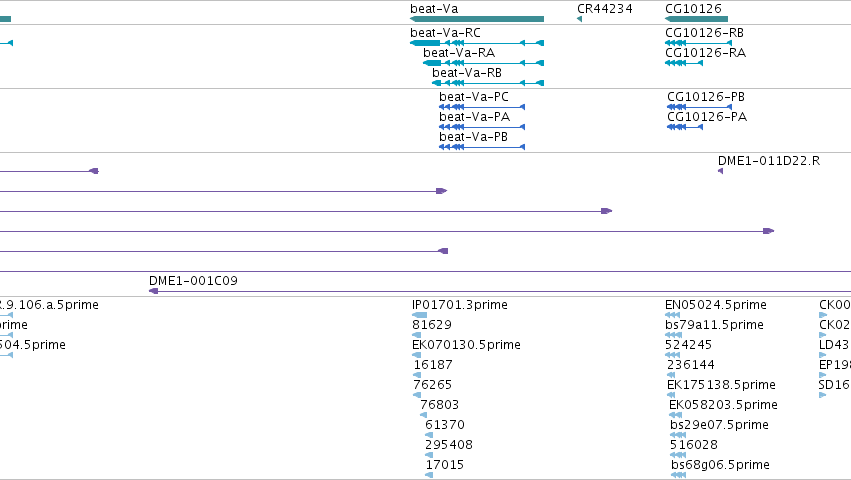Select the 76803 feature label
The image size is (851, 480).
click(x=440, y=405)
